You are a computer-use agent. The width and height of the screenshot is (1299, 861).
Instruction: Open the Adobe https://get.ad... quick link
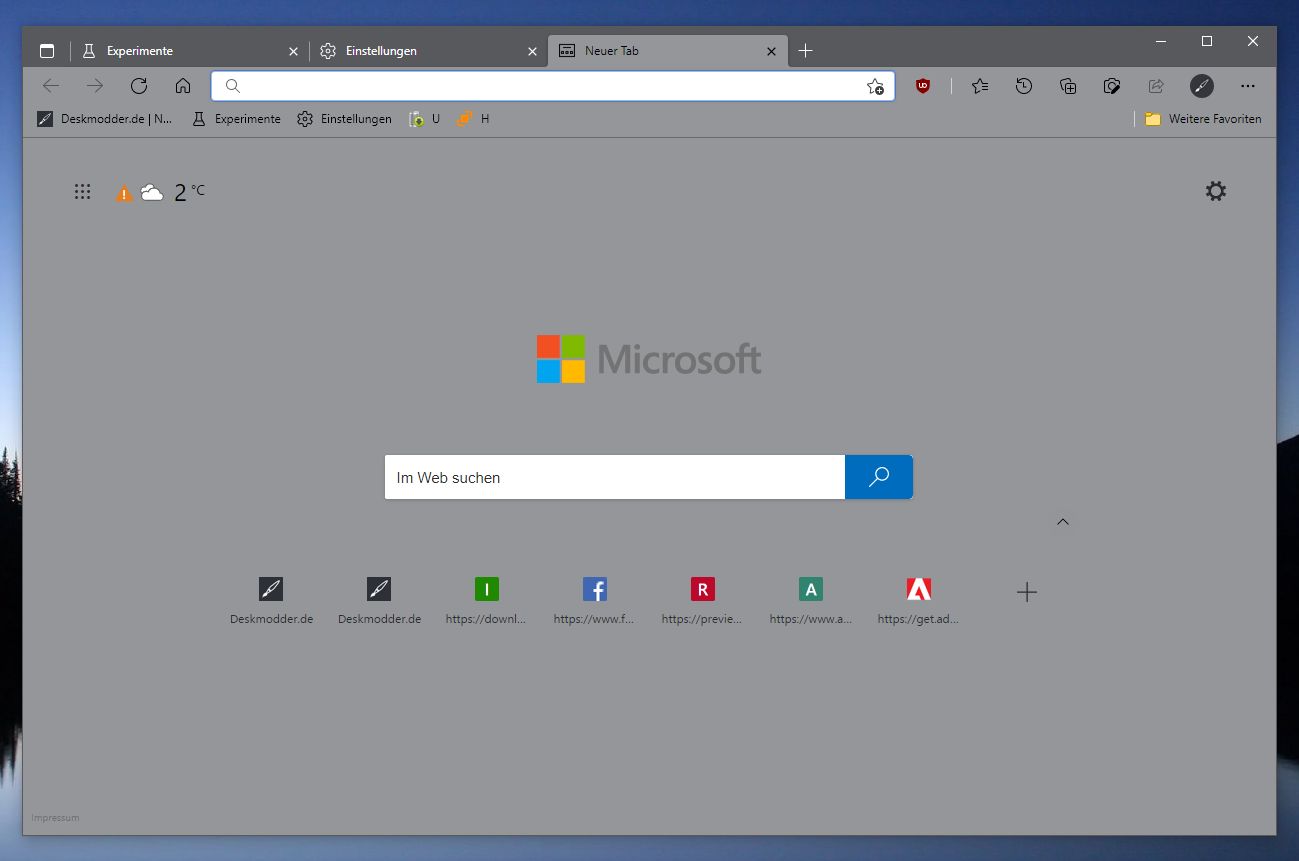919,600
